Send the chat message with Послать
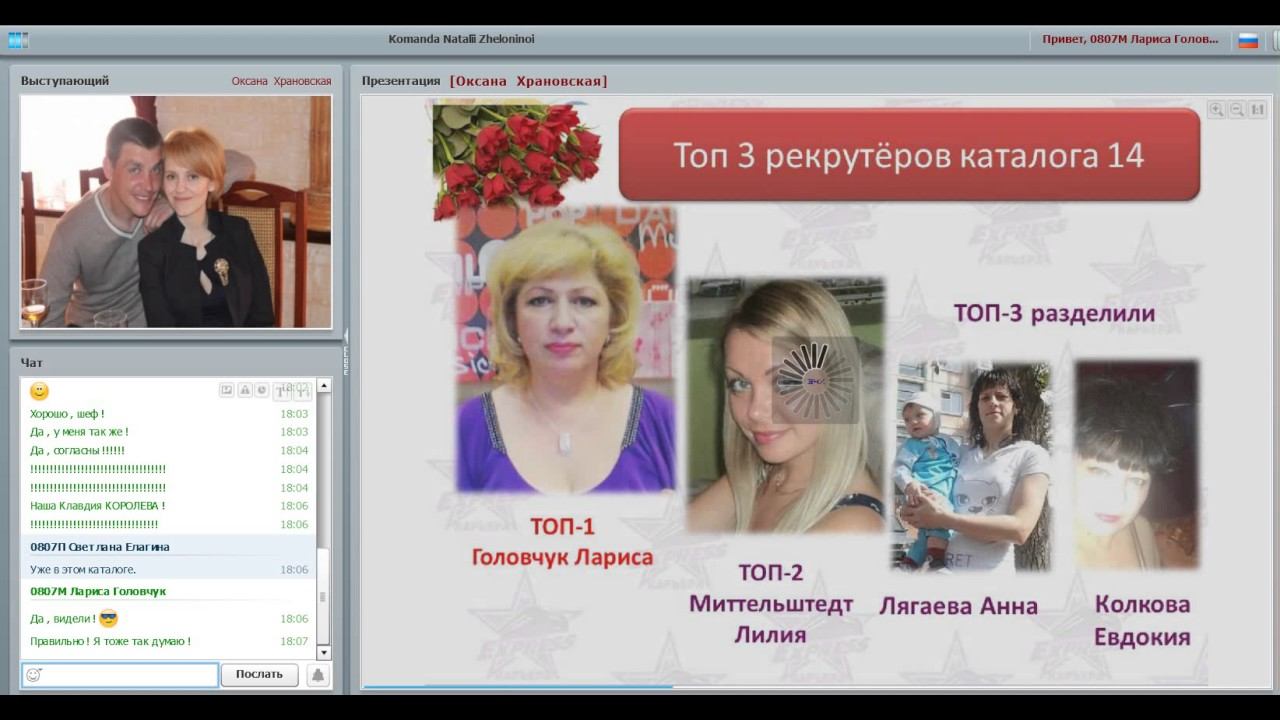Screen dimensions: 1280x720 [259, 674]
